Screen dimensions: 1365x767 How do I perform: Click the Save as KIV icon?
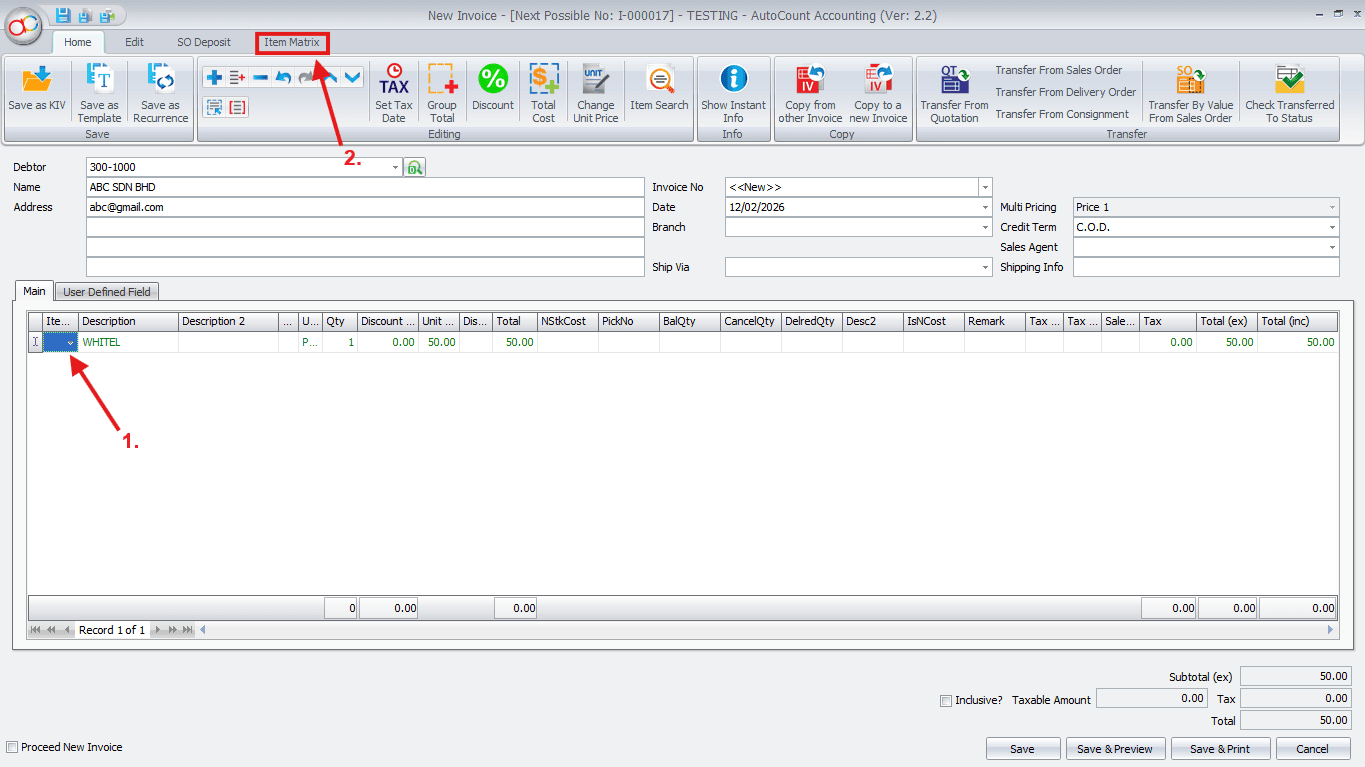click(x=37, y=81)
